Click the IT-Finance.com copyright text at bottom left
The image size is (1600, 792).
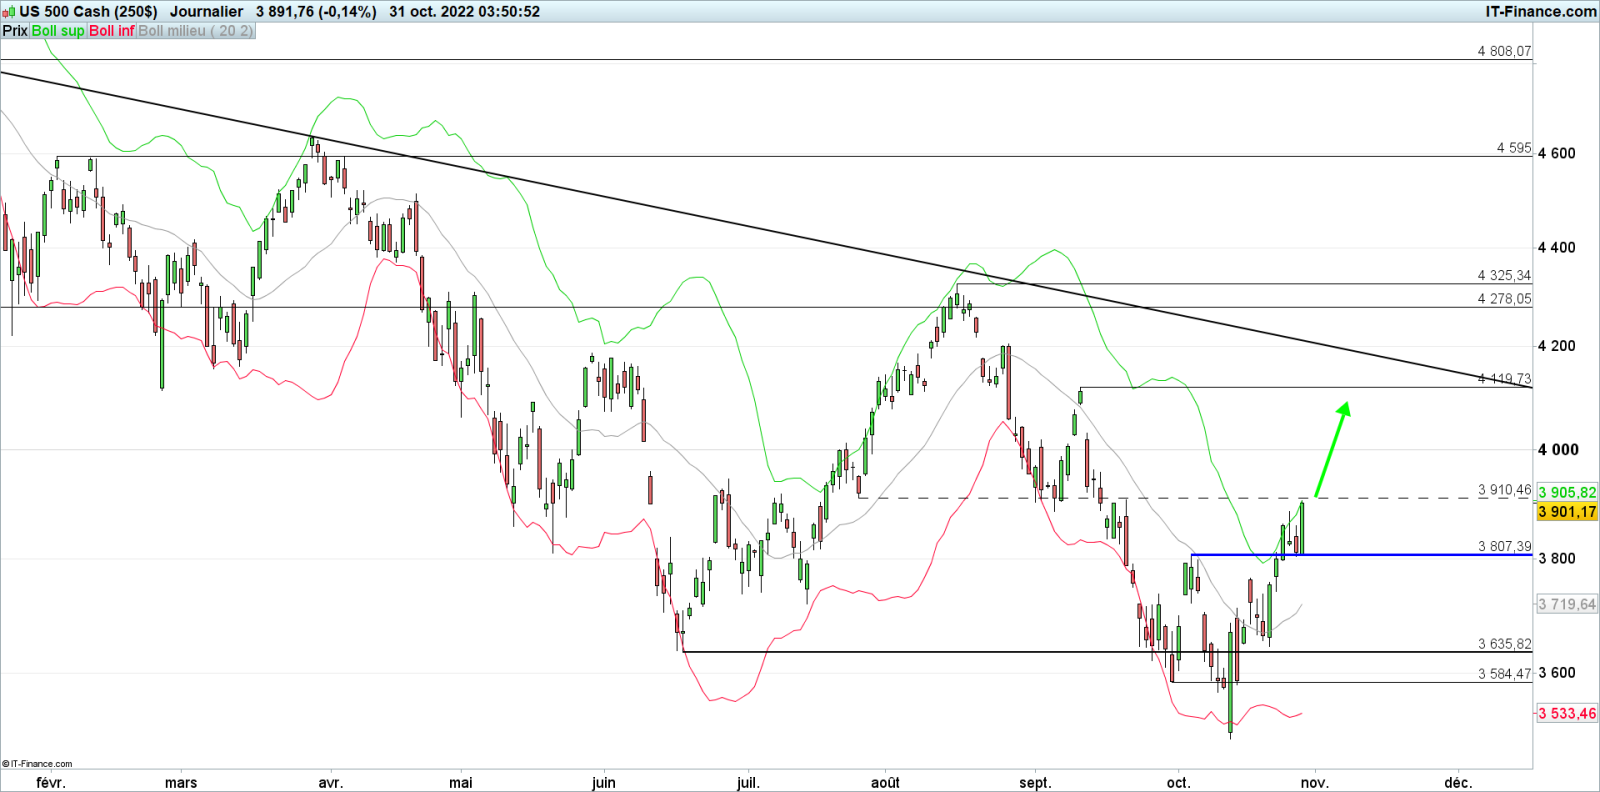click(x=37, y=764)
